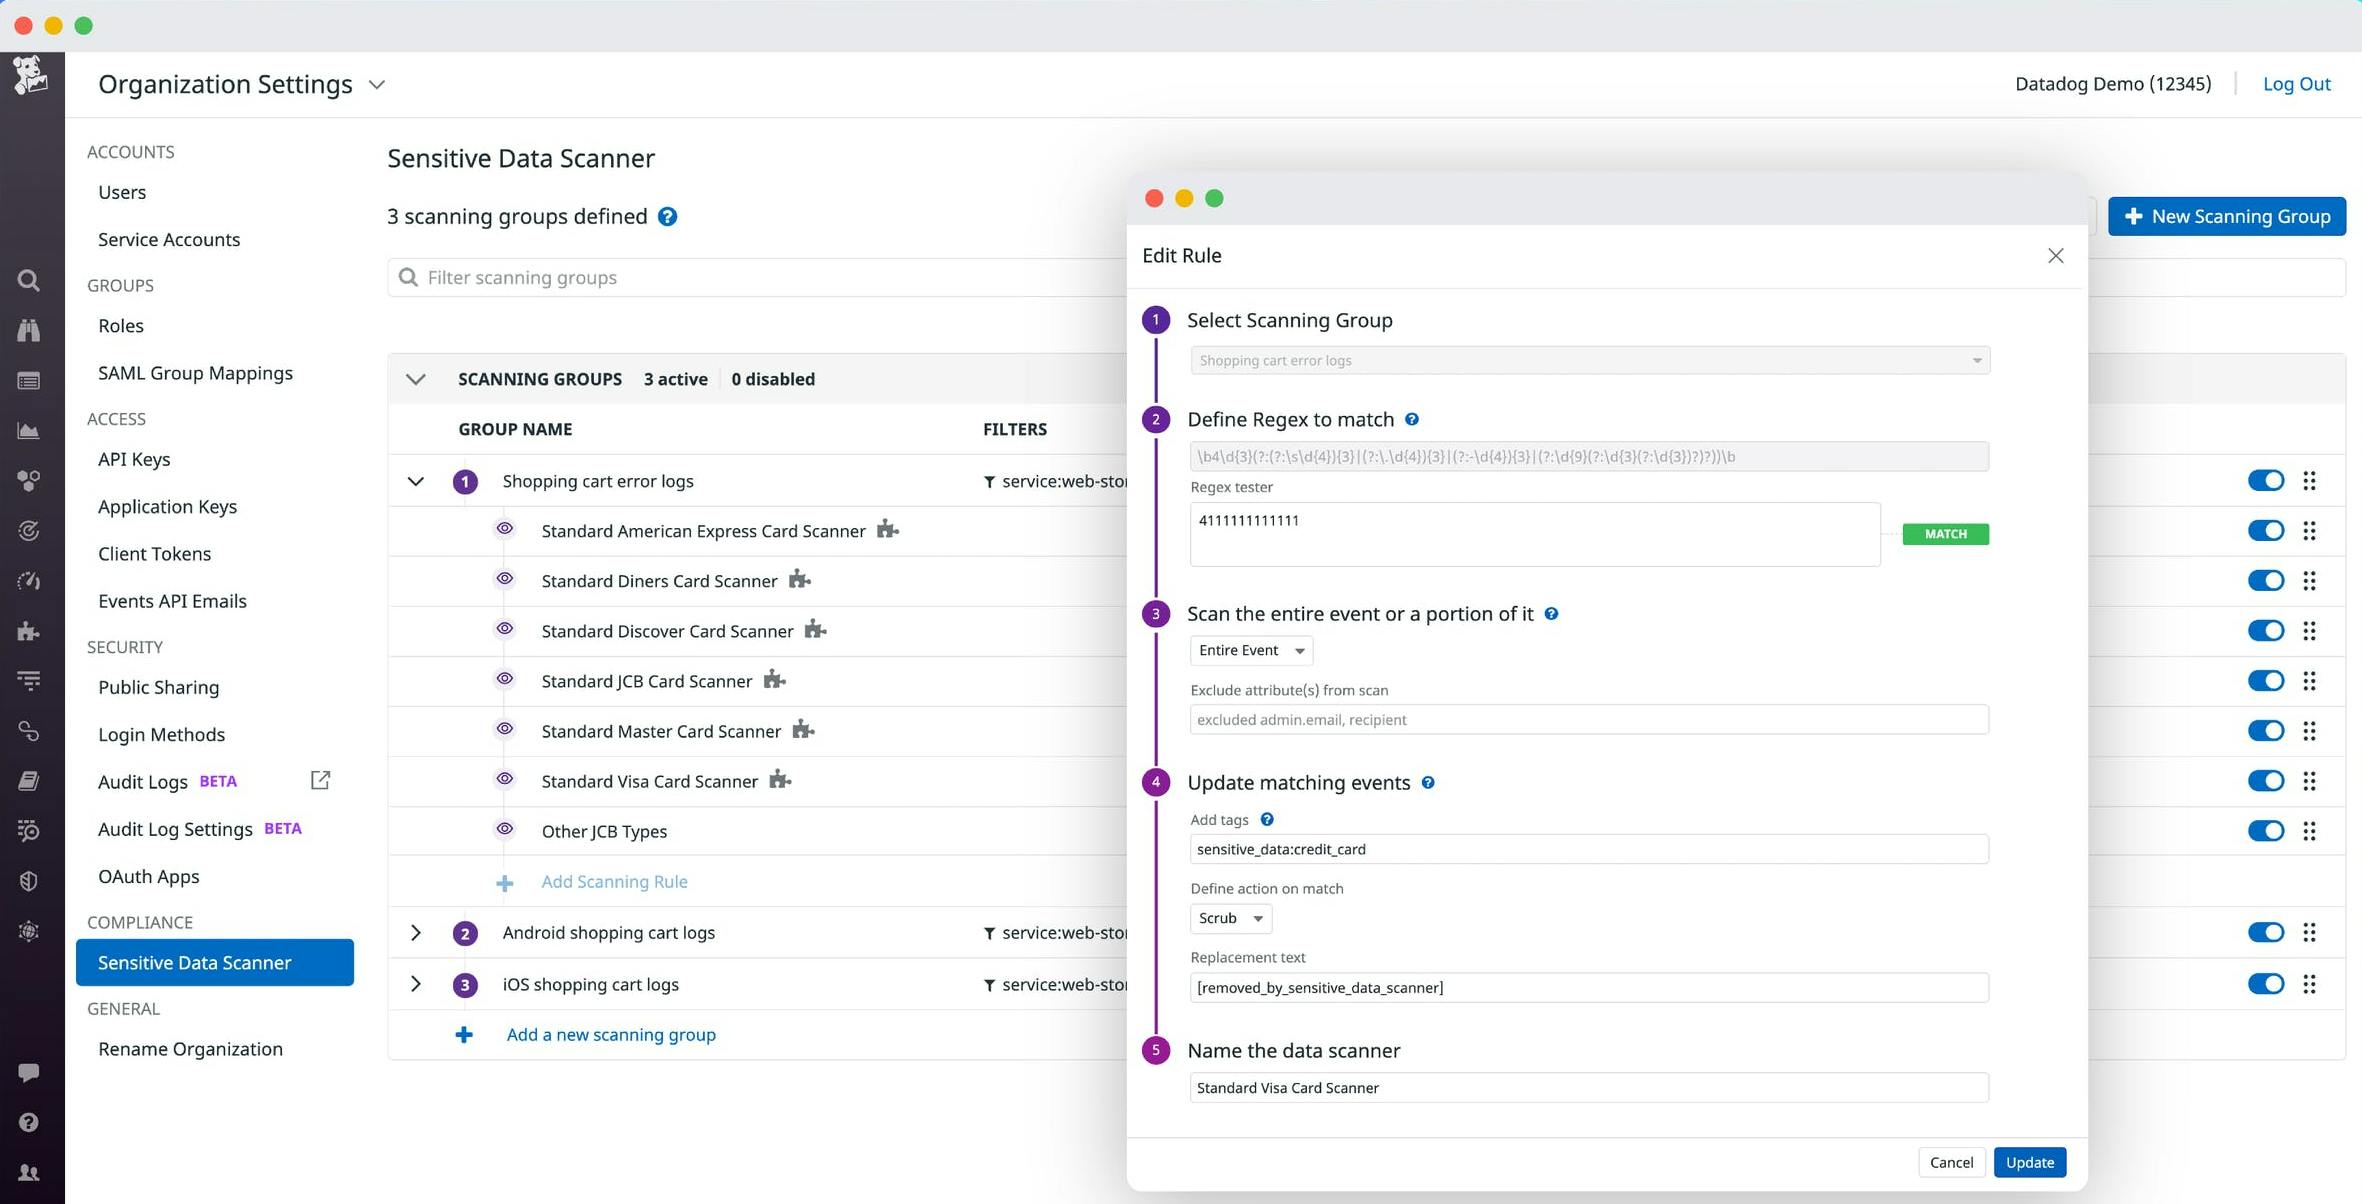Open the Entire Event dropdown
The height and width of the screenshot is (1204, 2362).
tap(1251, 650)
